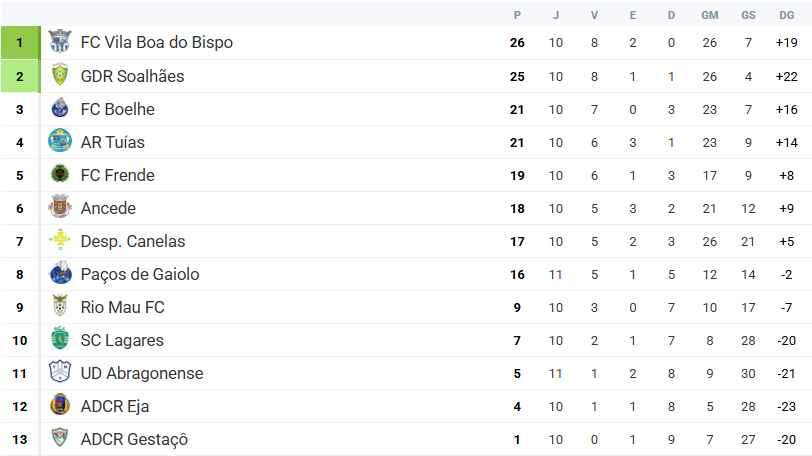
Task: Click the UD Abragonense club logo
Action: (x=60, y=373)
